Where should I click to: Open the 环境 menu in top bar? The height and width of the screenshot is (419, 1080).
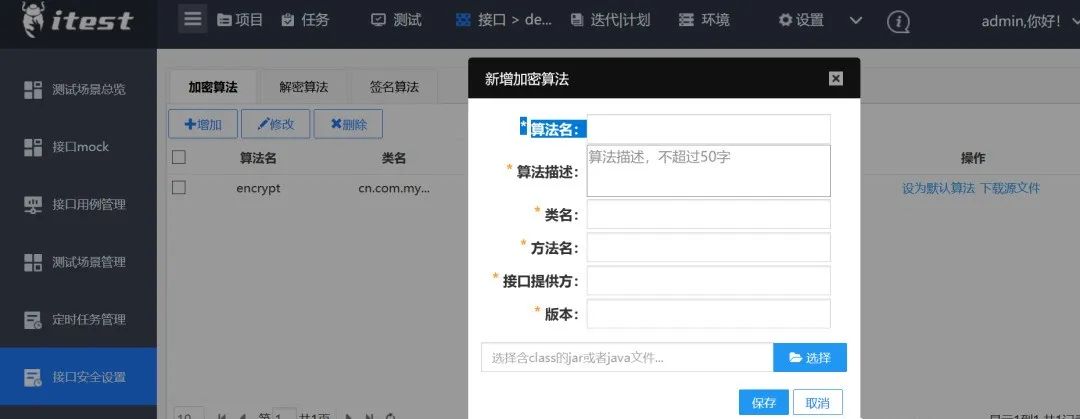(x=704, y=20)
